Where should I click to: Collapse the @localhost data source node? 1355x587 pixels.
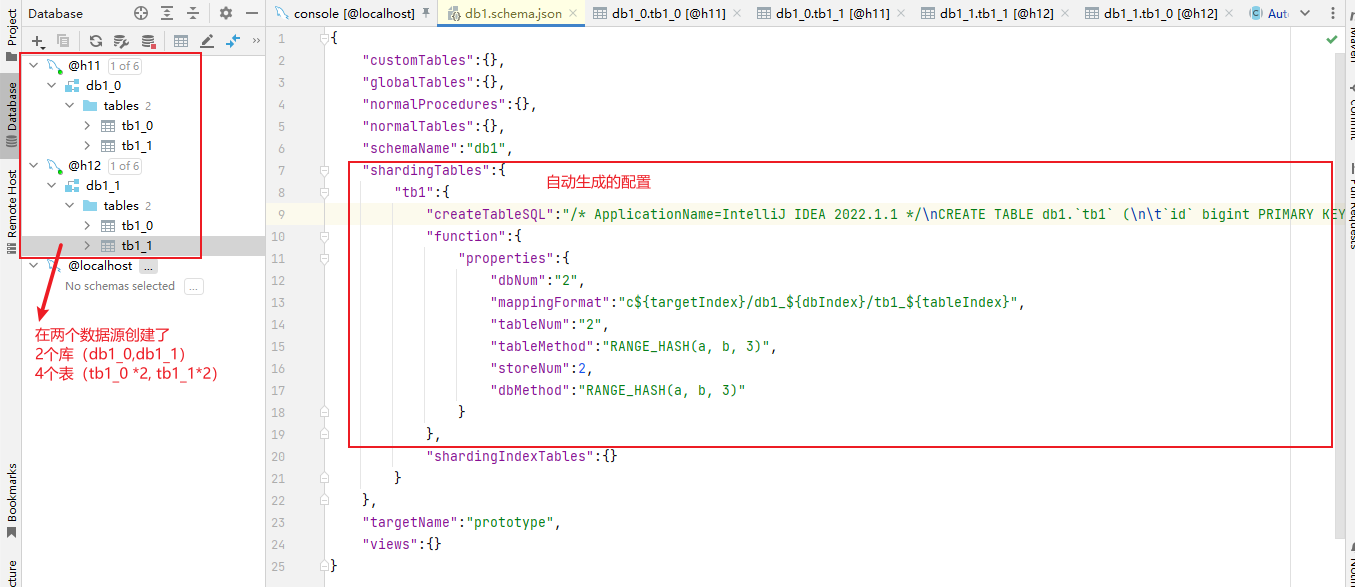34,265
